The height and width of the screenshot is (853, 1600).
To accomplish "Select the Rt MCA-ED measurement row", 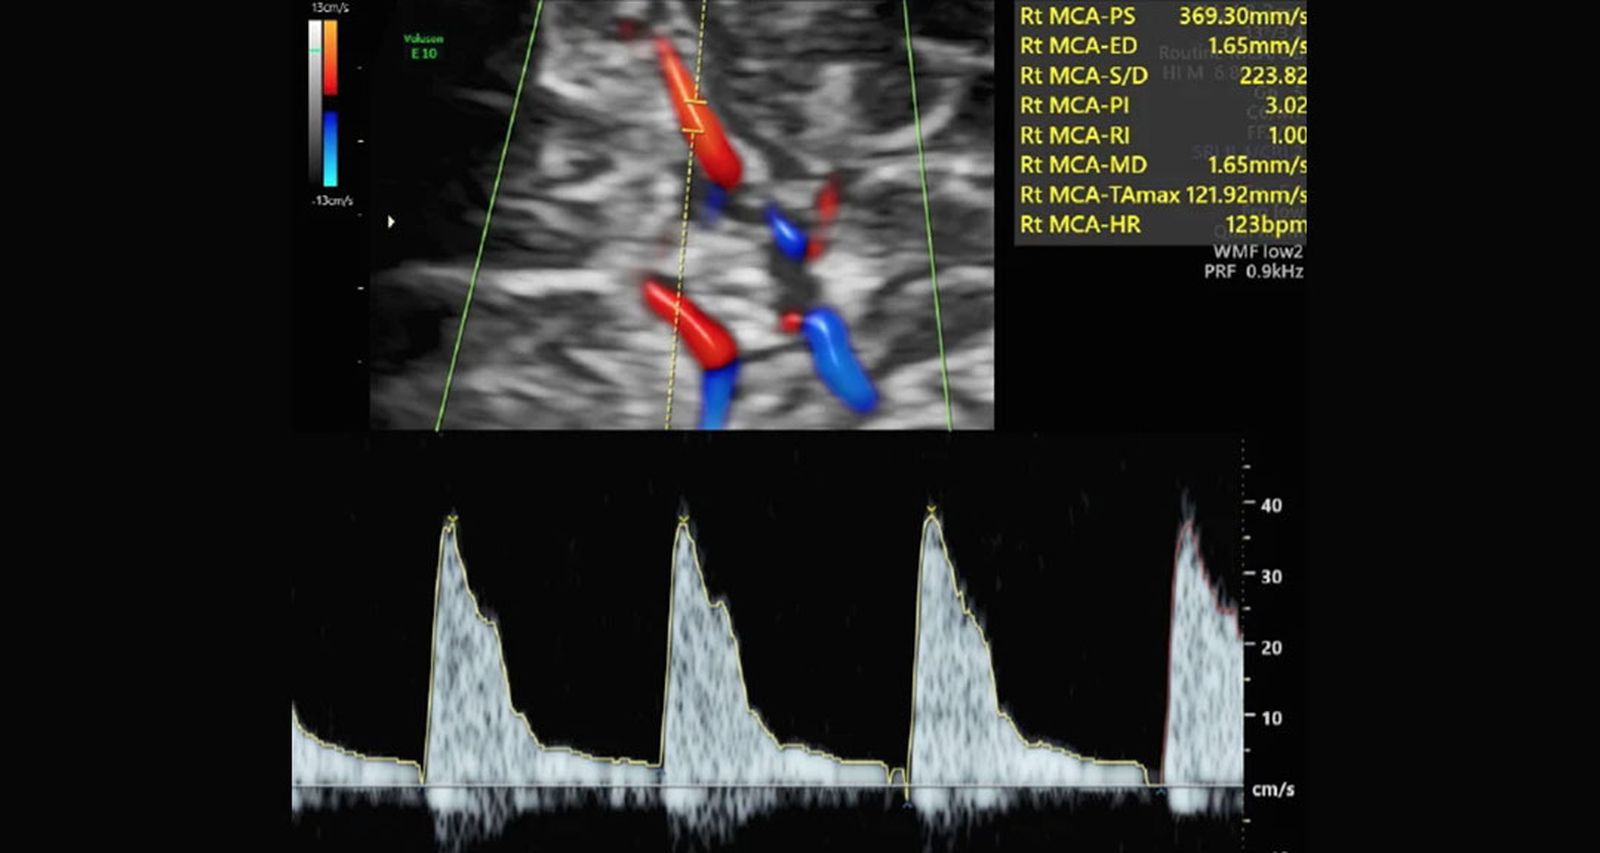I will pyautogui.click(x=1162, y=46).
